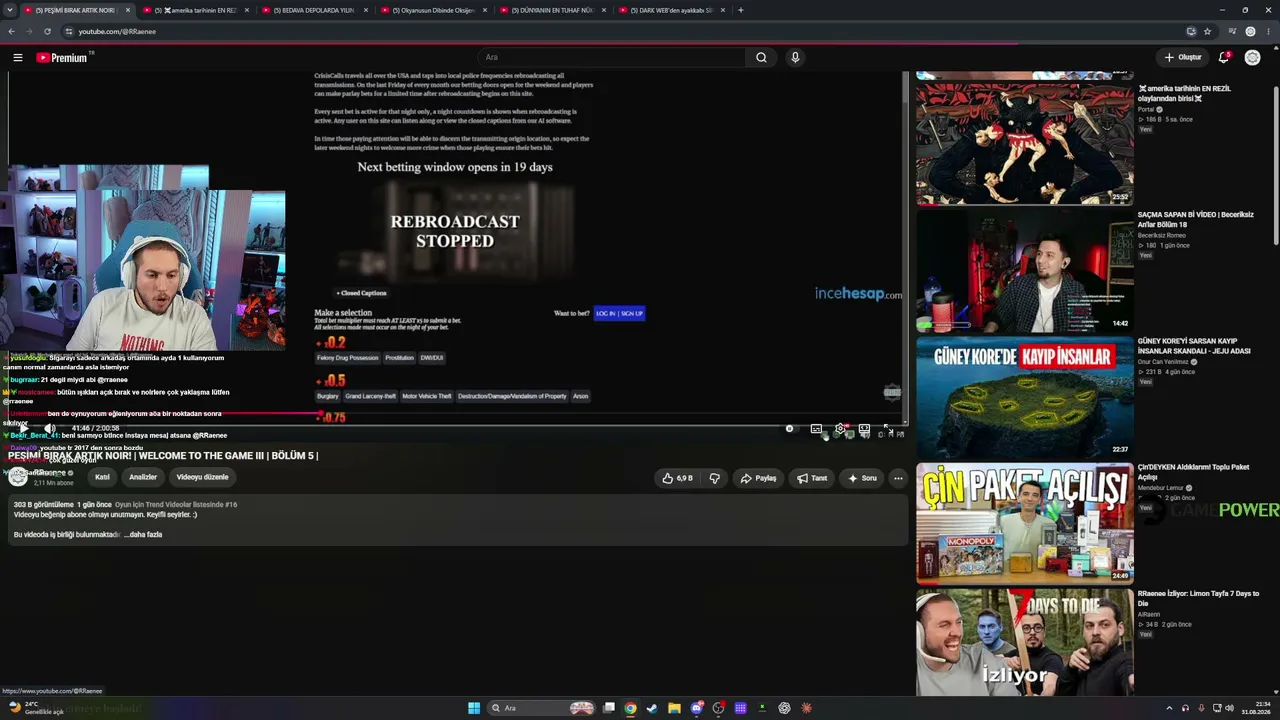Open File Explorer from the taskbar
Image resolution: width=1280 pixels, height=720 pixels.
[674, 708]
